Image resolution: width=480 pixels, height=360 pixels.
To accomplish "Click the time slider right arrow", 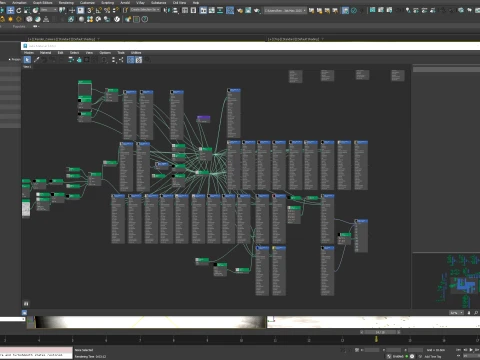I will coord(399,332).
